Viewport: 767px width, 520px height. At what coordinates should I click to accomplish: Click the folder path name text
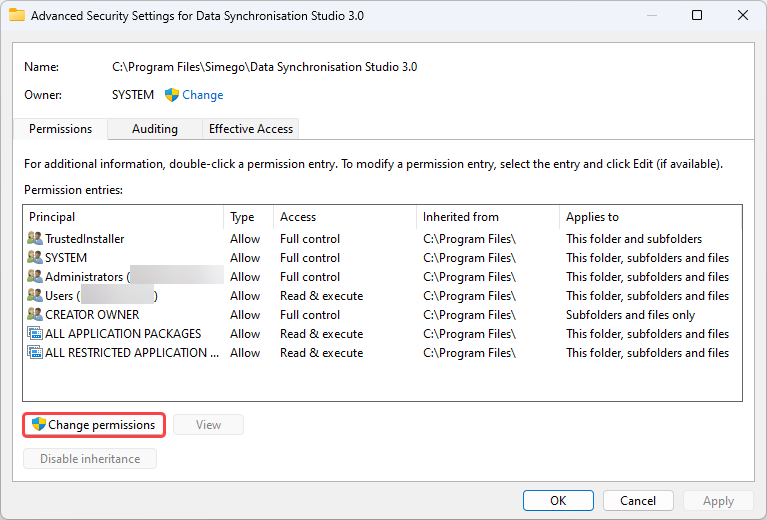tap(264, 67)
